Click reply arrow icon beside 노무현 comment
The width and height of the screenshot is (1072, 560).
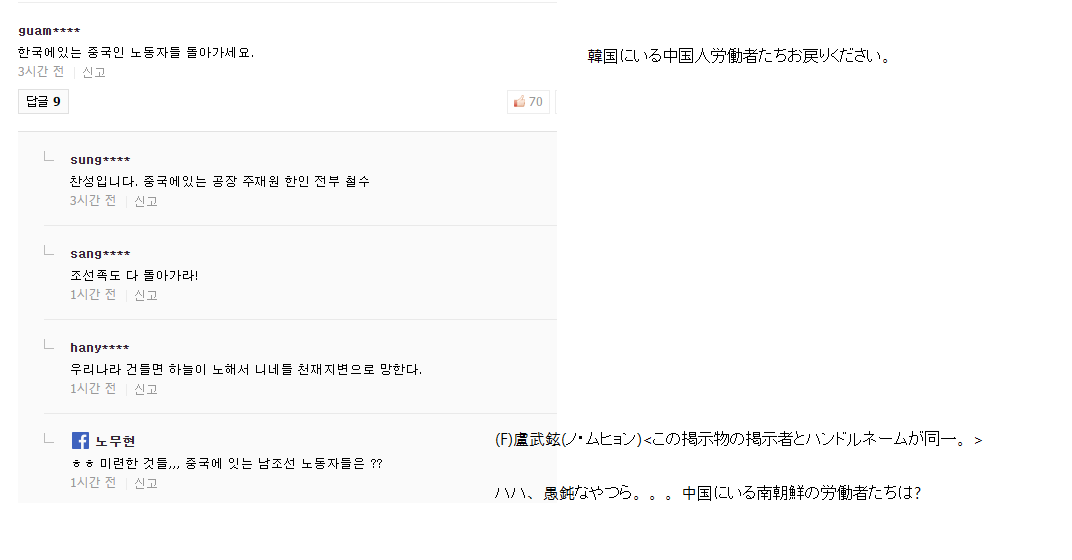[47, 438]
